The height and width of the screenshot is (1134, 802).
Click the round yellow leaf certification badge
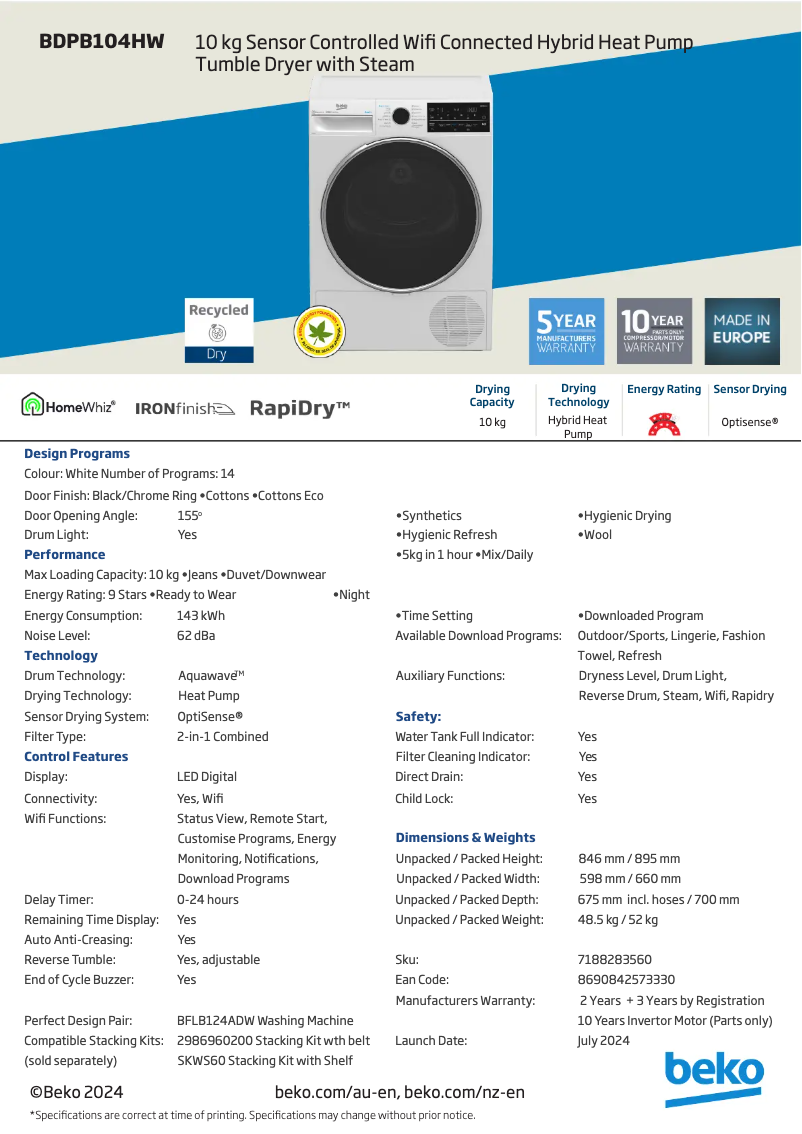[319, 332]
